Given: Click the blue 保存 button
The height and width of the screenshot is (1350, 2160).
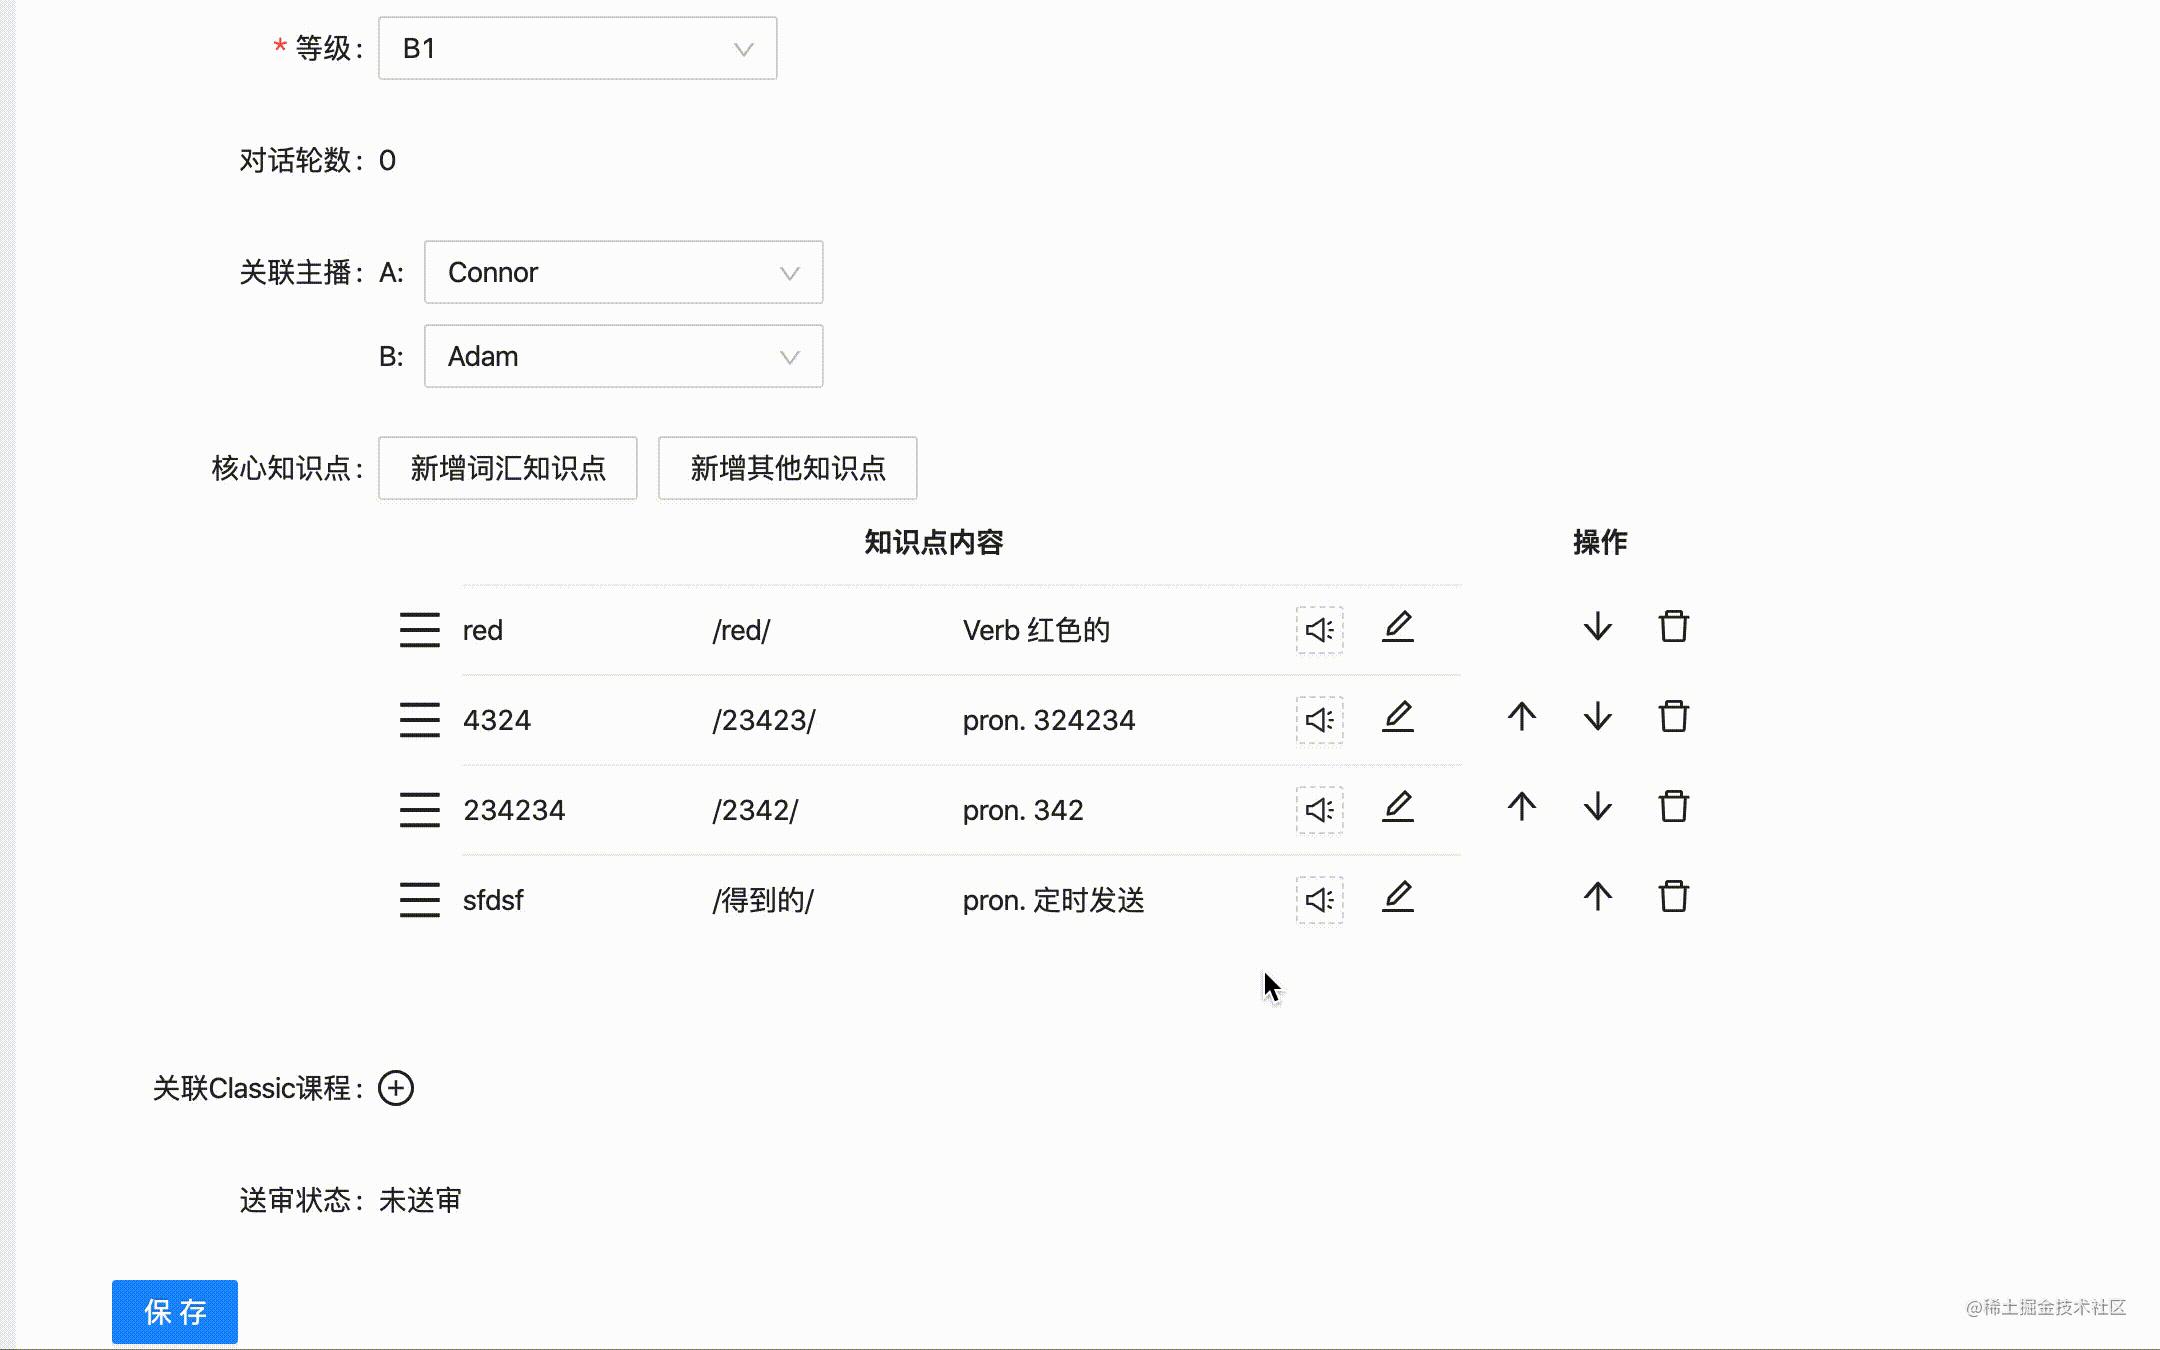Looking at the screenshot, I should tap(175, 1312).
